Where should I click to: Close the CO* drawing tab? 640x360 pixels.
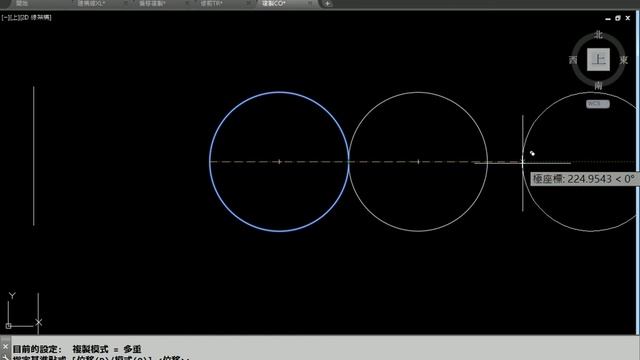tap(310, 3)
